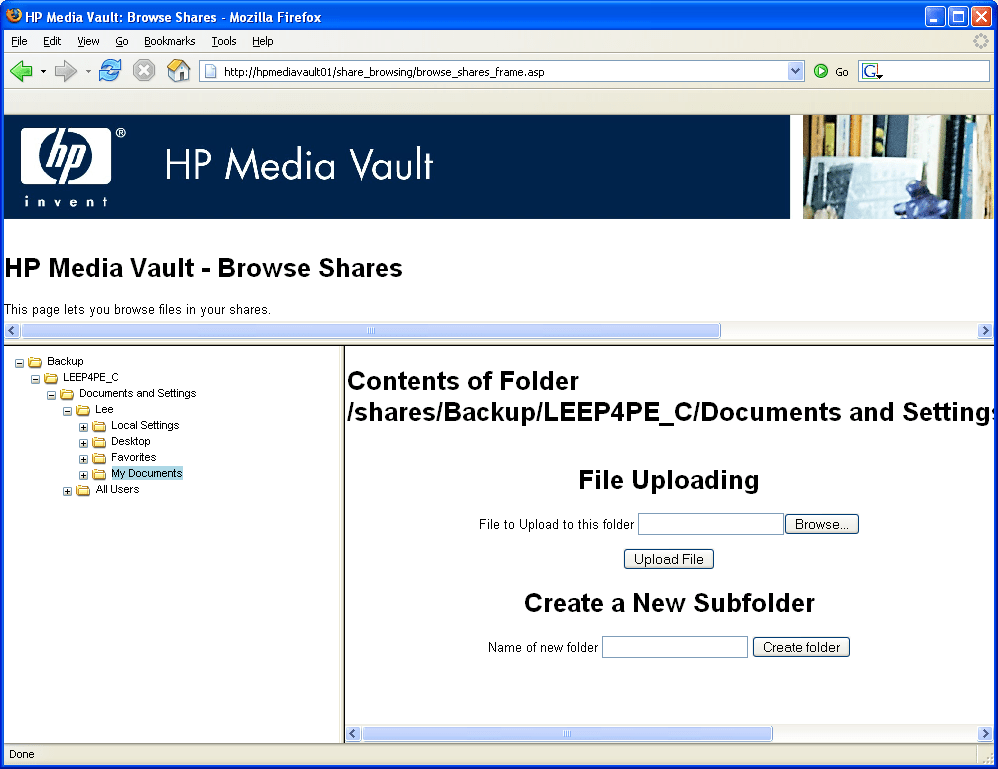998x769 pixels.
Task: Click the Browse... button for file upload
Action: pos(821,523)
